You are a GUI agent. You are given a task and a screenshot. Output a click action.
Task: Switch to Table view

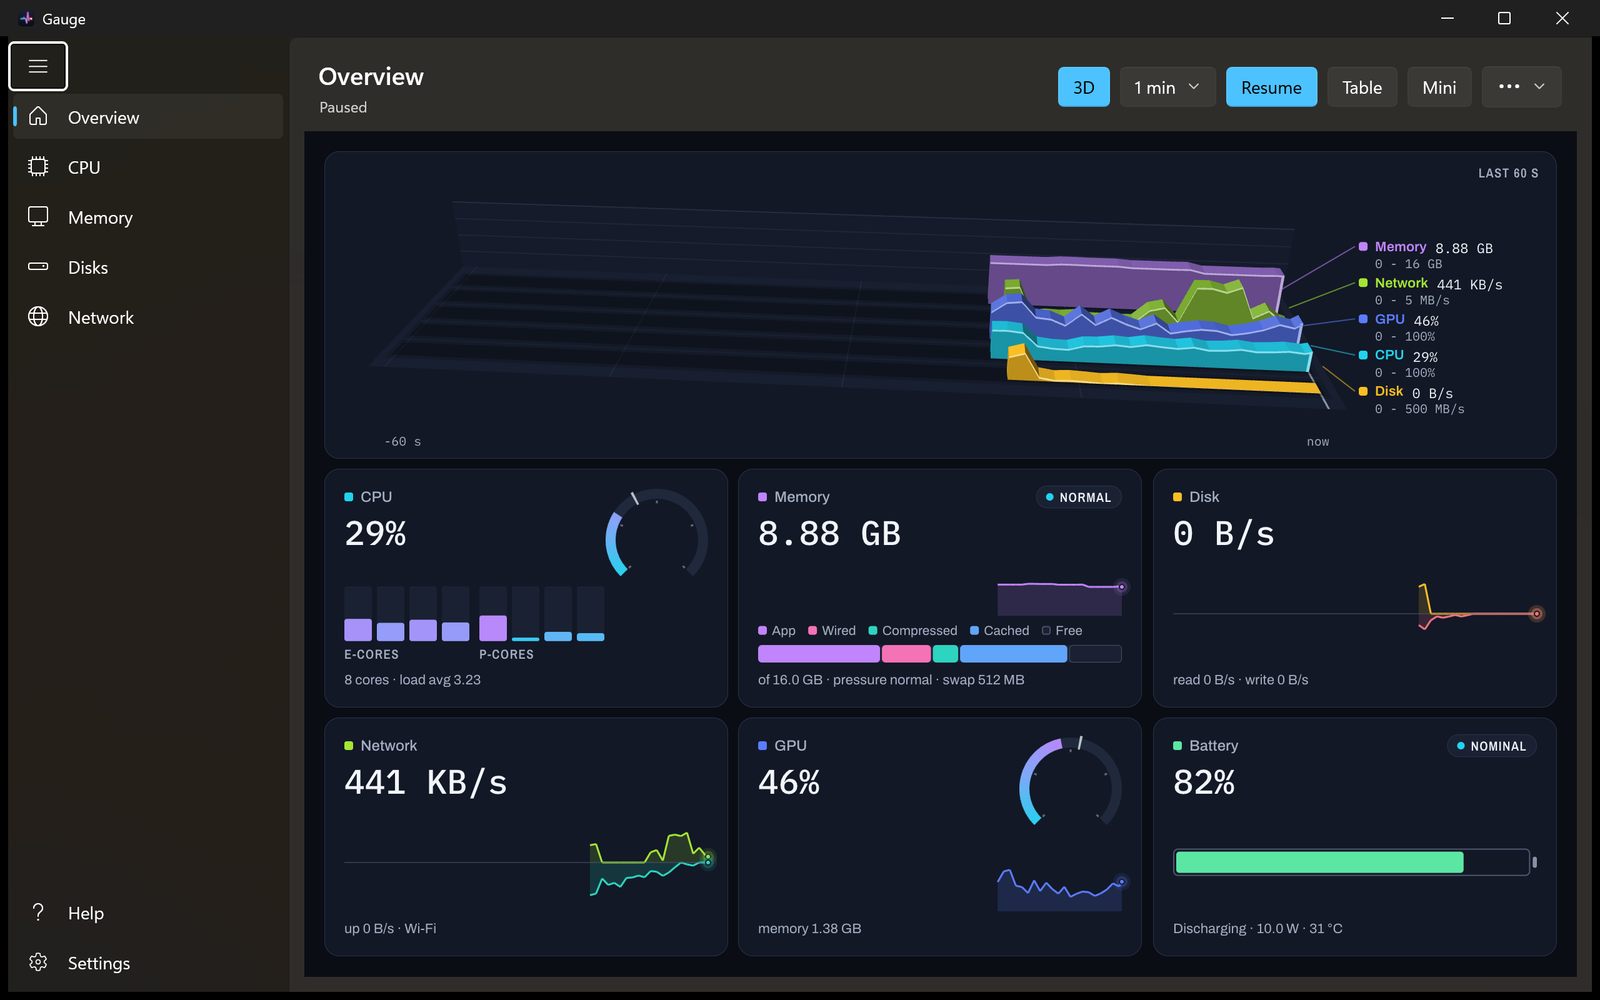coord(1362,87)
